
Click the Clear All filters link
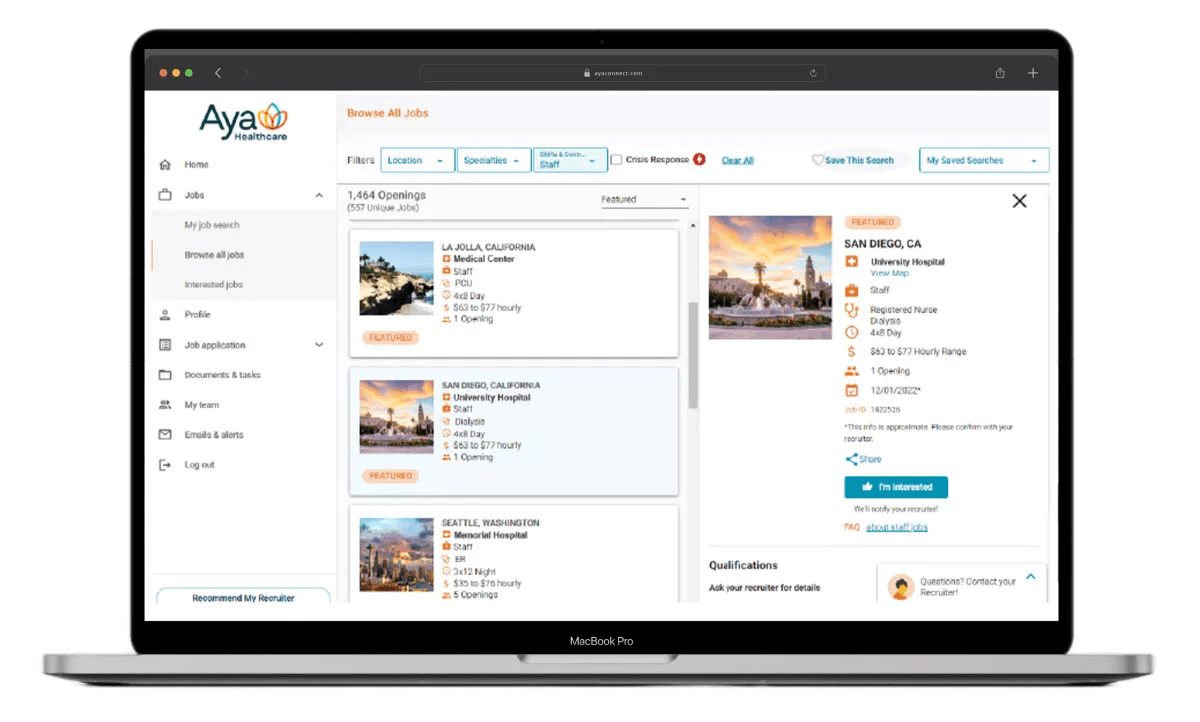tap(738, 160)
